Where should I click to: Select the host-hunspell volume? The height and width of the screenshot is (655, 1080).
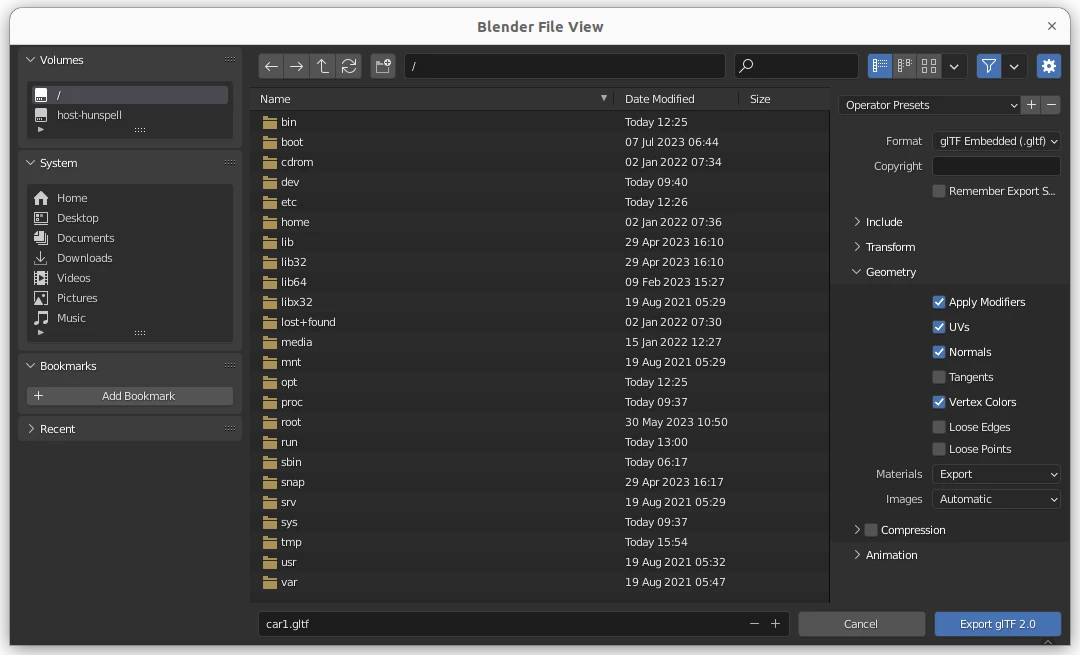(89, 115)
